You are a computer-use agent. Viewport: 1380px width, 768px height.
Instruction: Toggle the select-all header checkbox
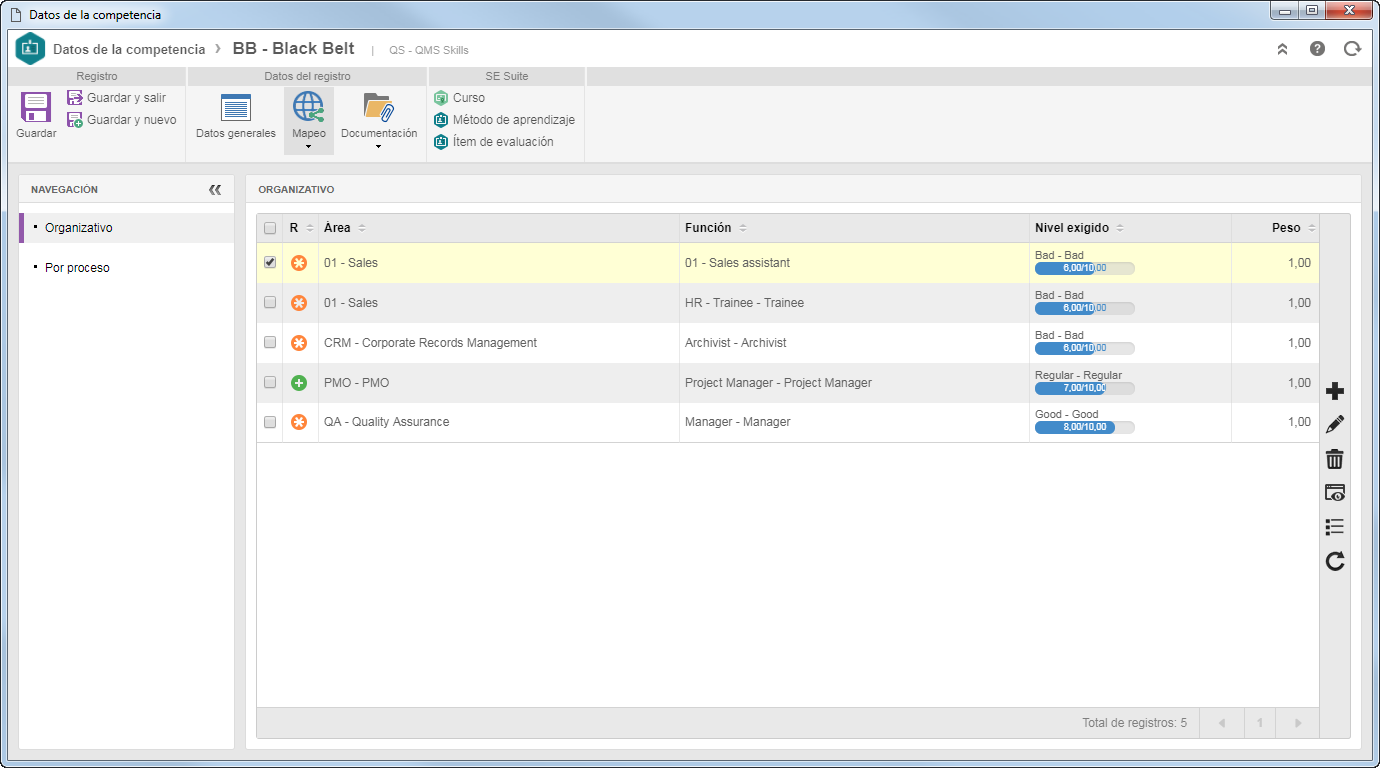coord(270,228)
